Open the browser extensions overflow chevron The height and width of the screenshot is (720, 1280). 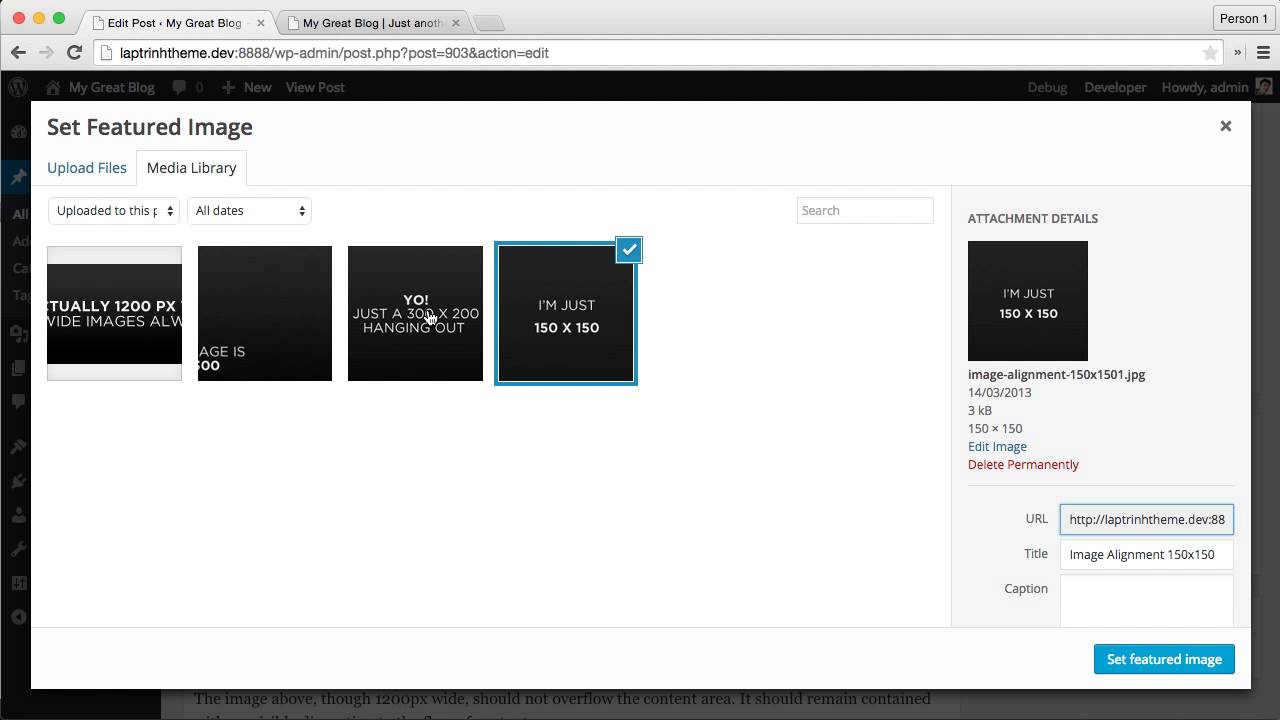(x=1238, y=53)
